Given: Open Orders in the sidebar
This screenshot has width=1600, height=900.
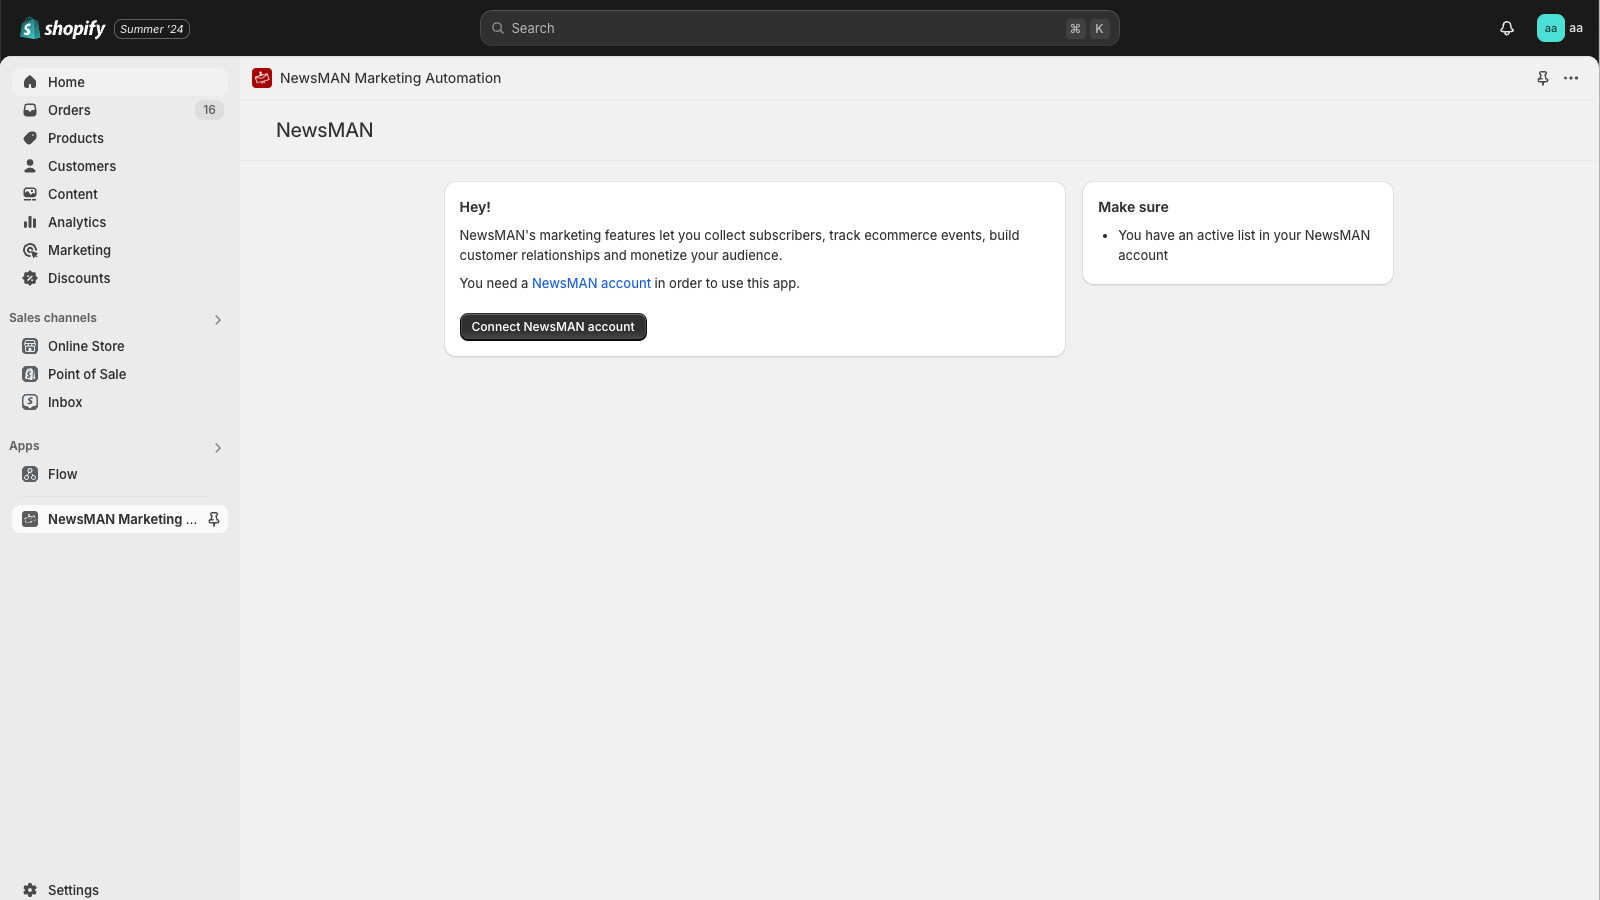Looking at the screenshot, I should click(x=120, y=110).
